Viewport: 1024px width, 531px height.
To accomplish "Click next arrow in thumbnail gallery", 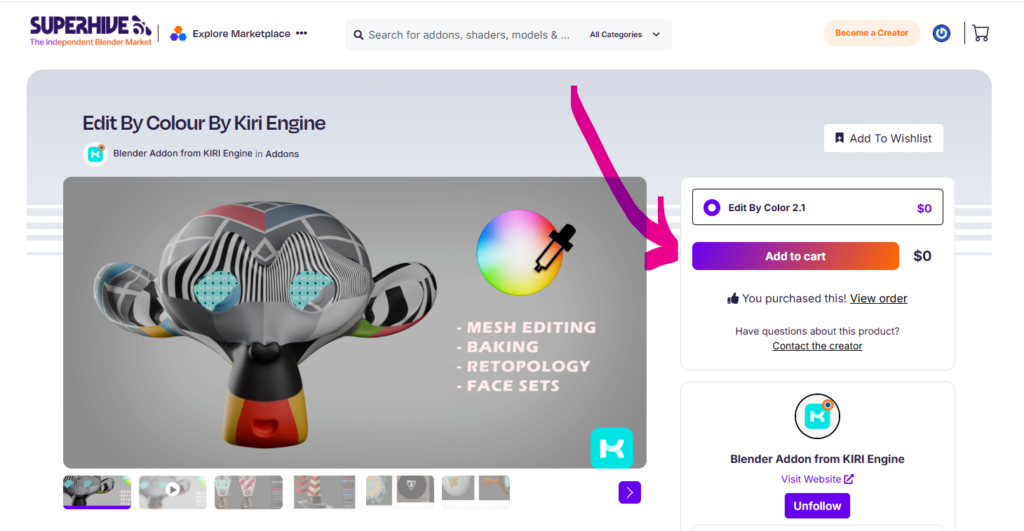I will (x=629, y=492).
